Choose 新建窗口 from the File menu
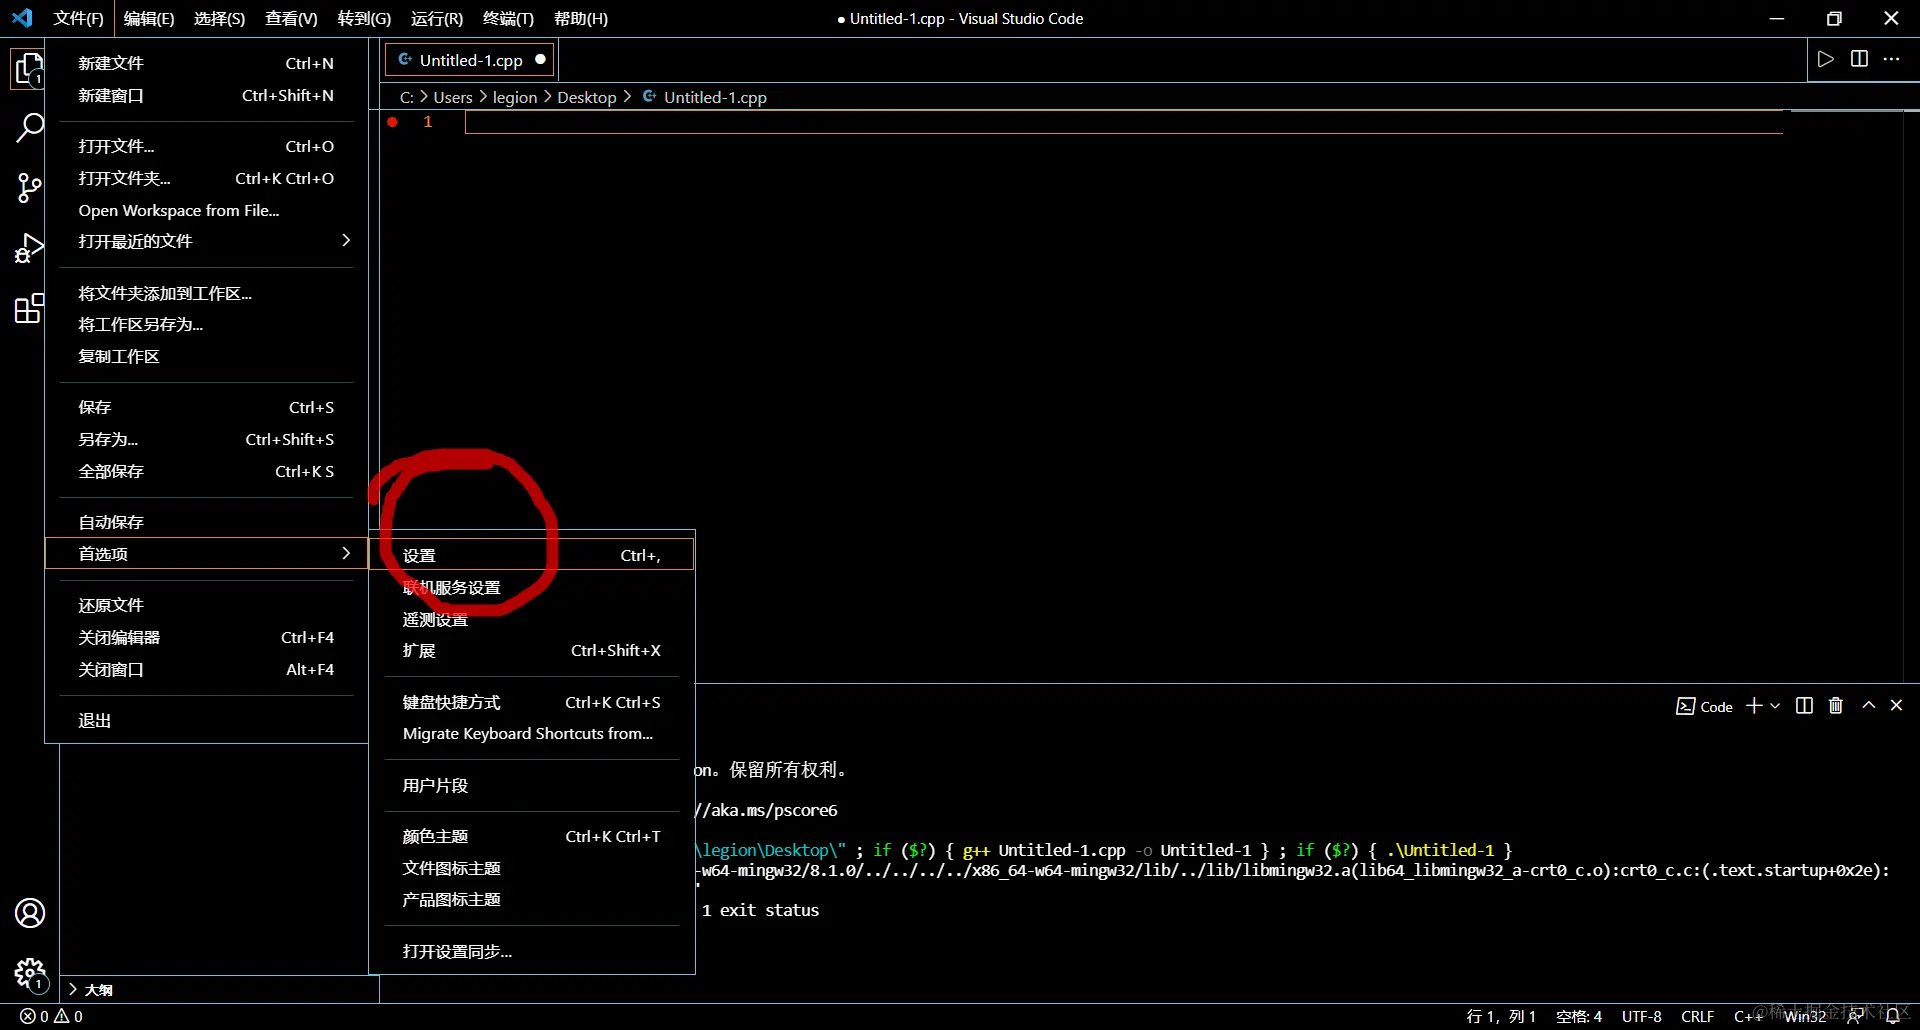Image resolution: width=1920 pixels, height=1030 pixels. tap(206, 95)
